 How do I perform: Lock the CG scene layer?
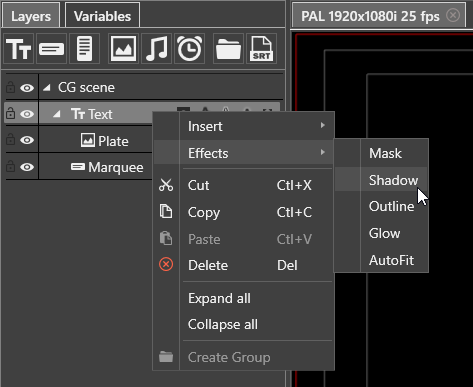[10, 87]
